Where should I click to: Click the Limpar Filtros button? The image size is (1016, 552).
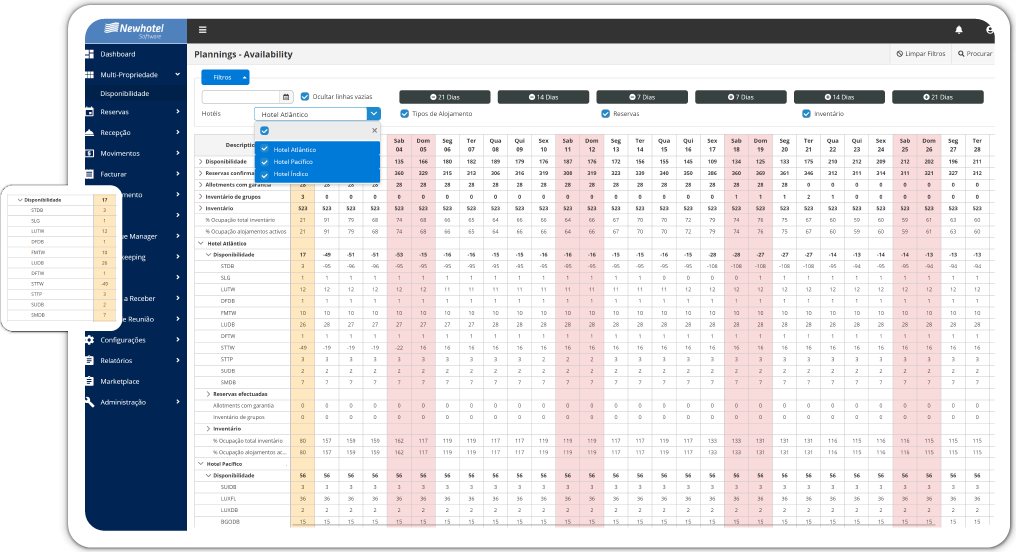921,54
